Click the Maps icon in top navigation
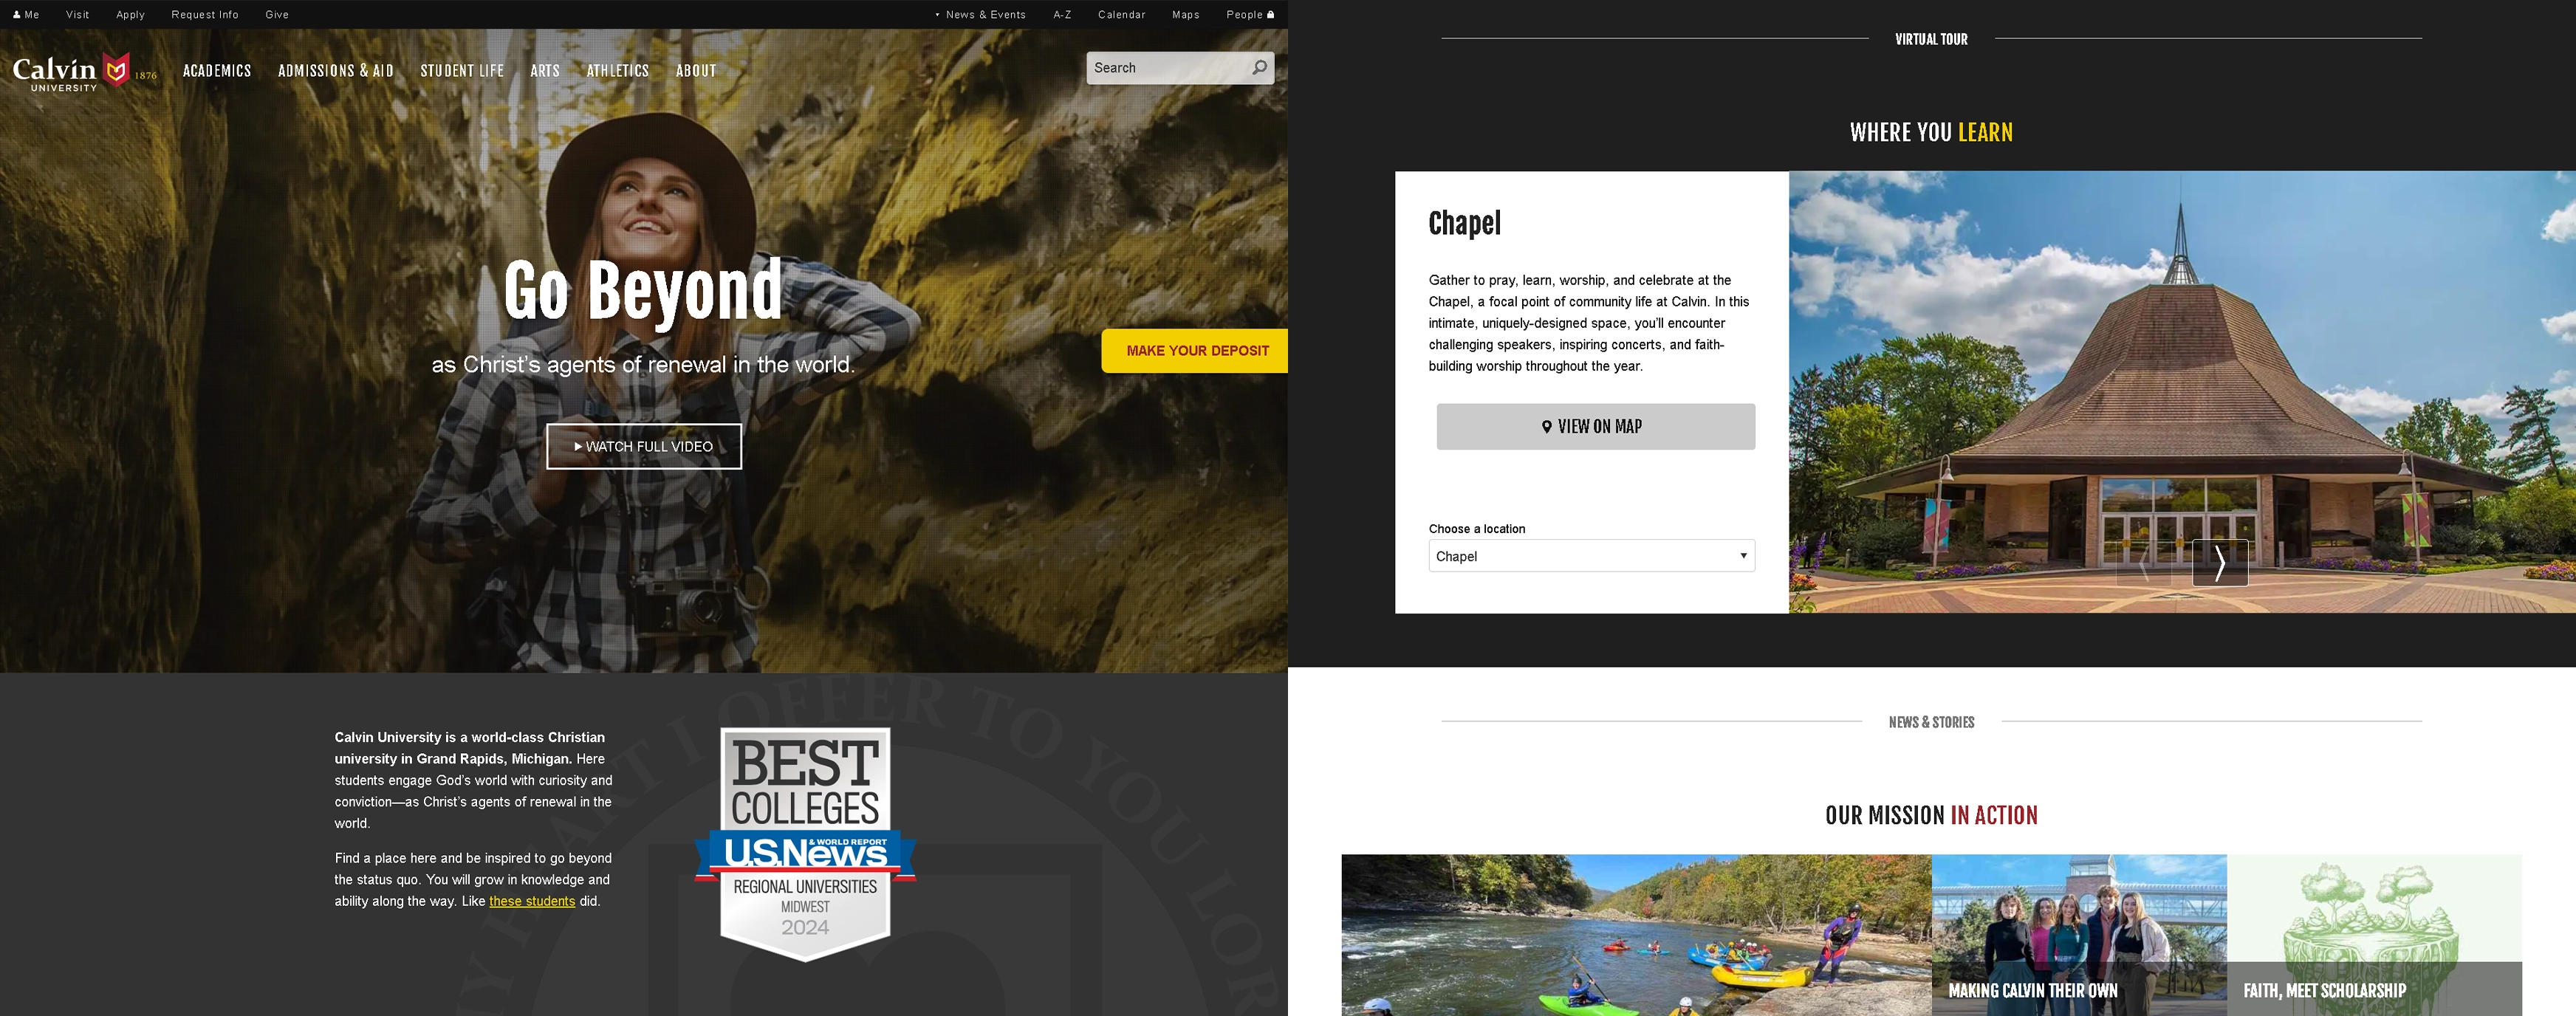The width and height of the screenshot is (2576, 1016). (x=1186, y=13)
